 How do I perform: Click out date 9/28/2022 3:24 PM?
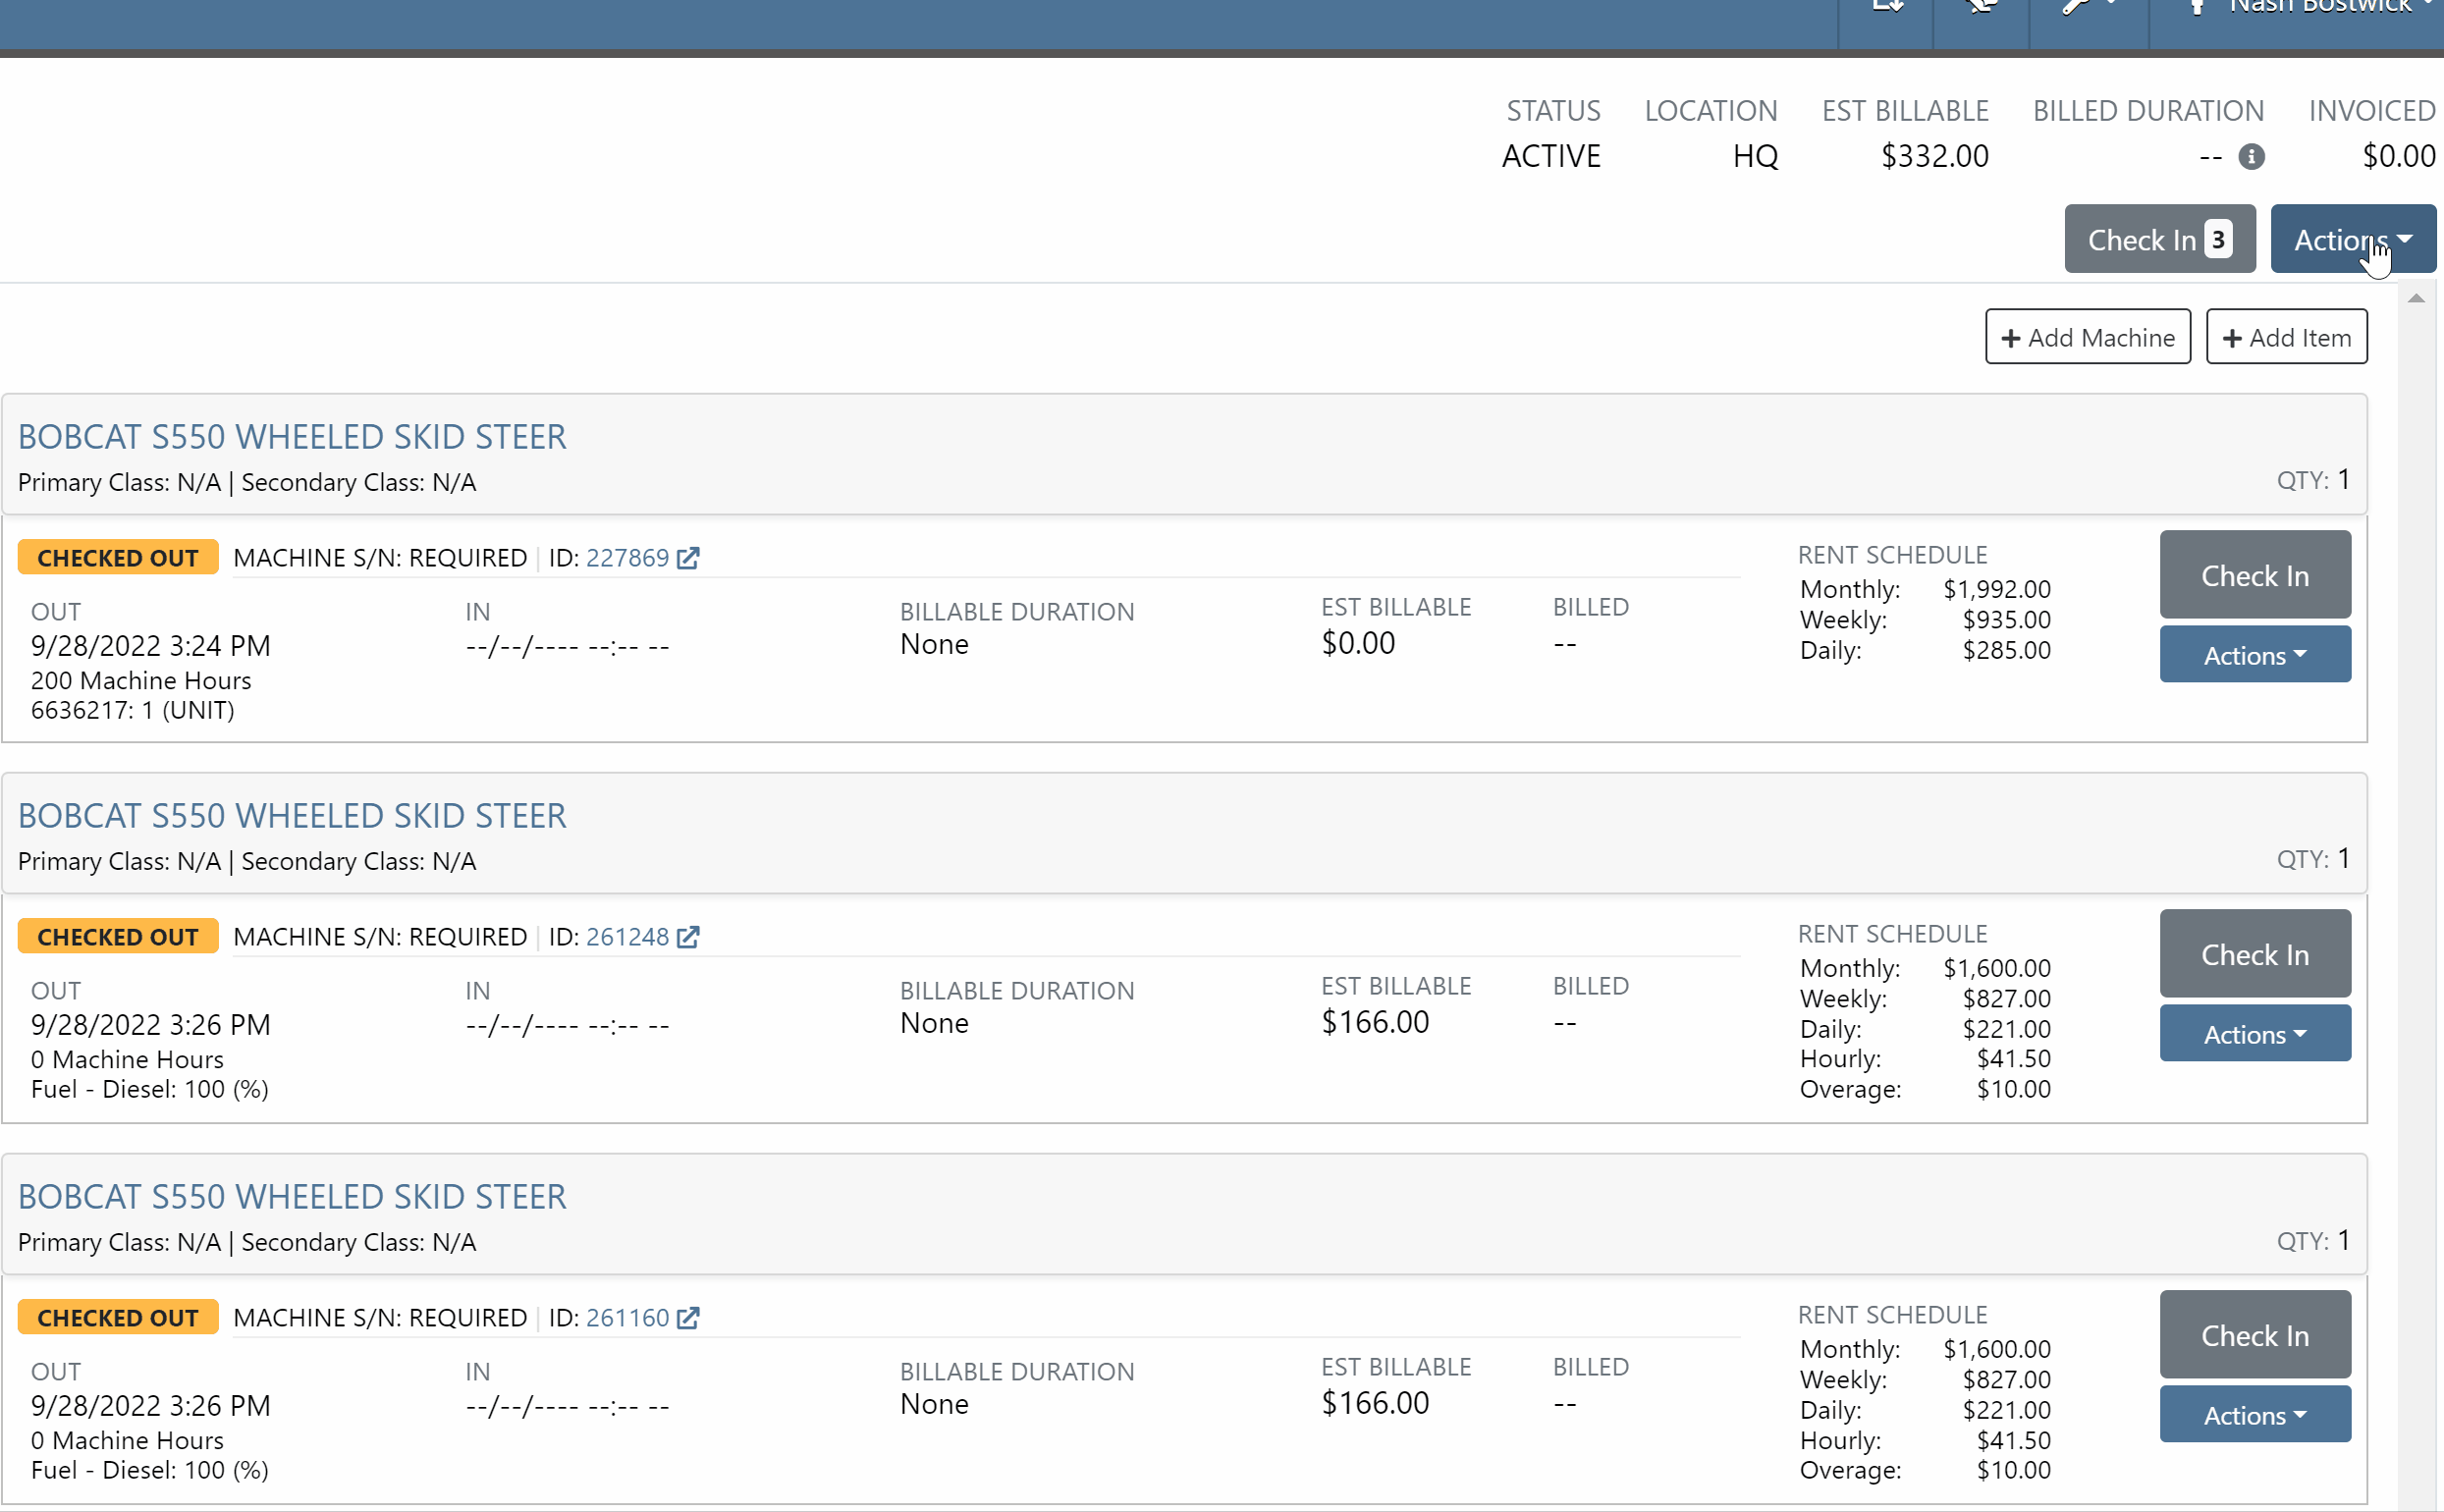tap(151, 646)
